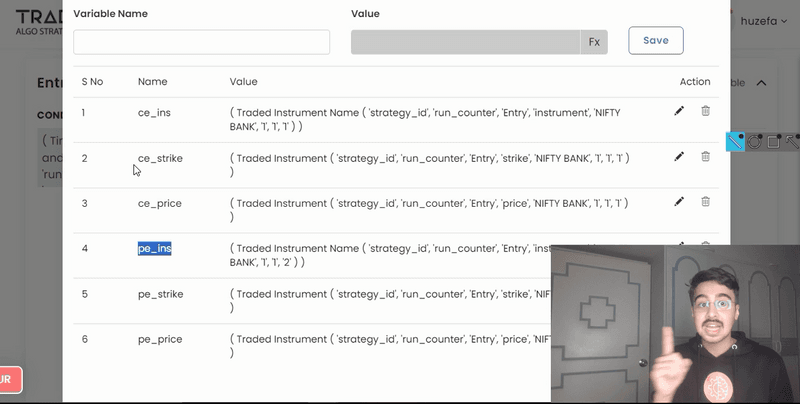This screenshot has height=404, width=800.
Task: Click the pe_price variable name
Action: (x=160, y=339)
